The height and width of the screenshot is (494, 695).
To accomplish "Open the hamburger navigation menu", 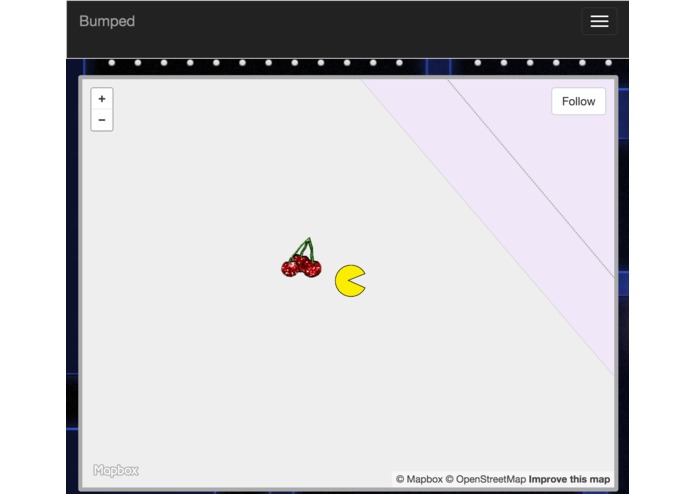I will (599, 21).
